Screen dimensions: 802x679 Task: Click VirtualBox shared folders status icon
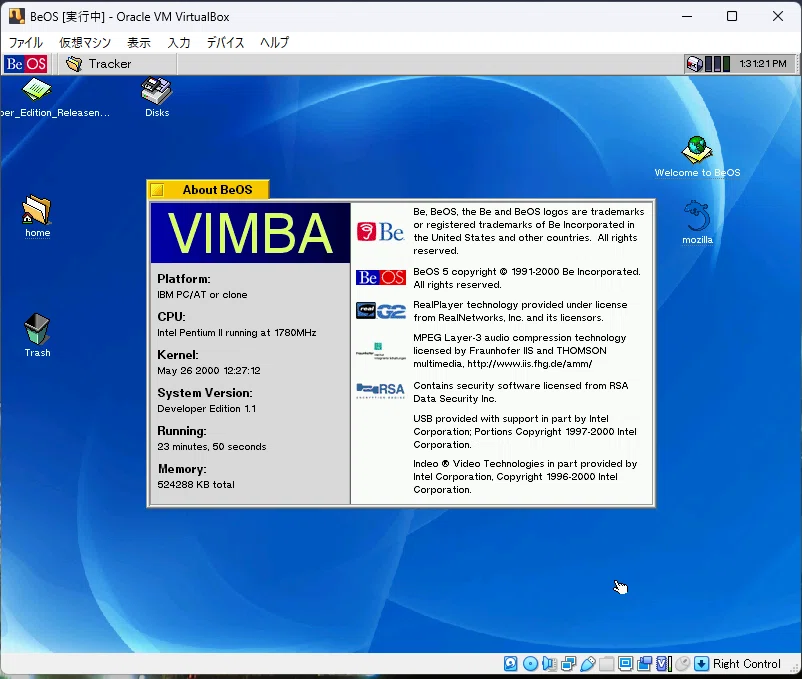click(607, 664)
